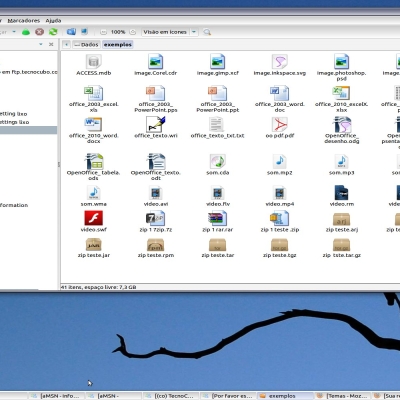Select the zip teste.jar package icon

click(x=94, y=245)
